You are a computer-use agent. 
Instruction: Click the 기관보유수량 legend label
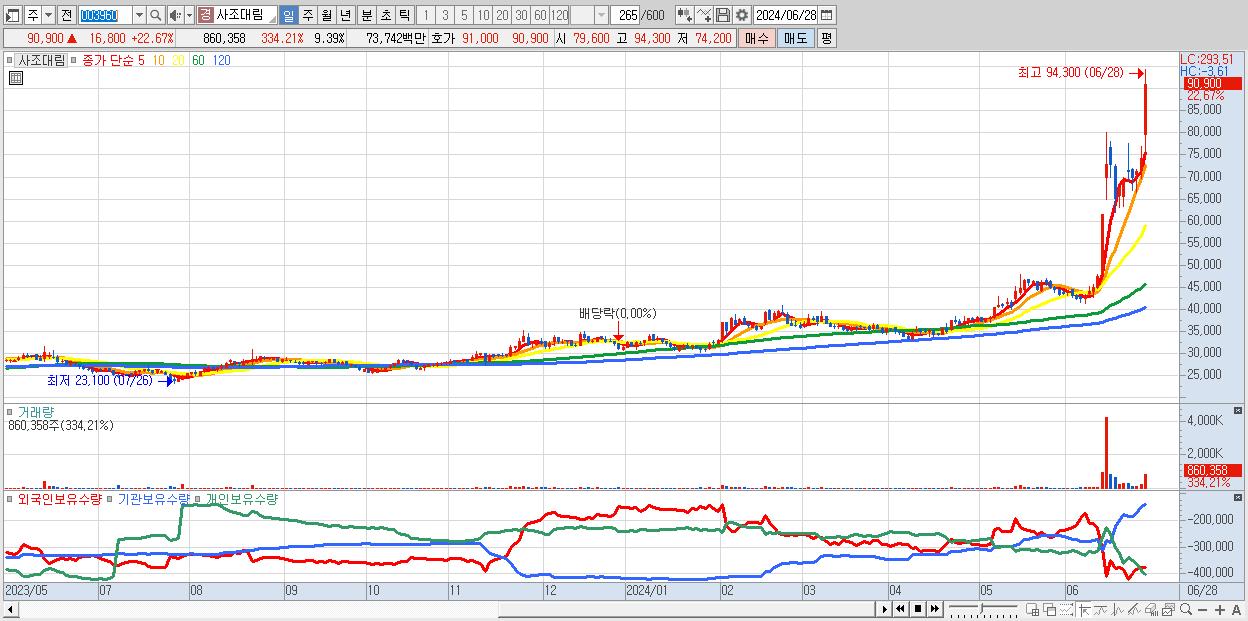click(x=154, y=498)
